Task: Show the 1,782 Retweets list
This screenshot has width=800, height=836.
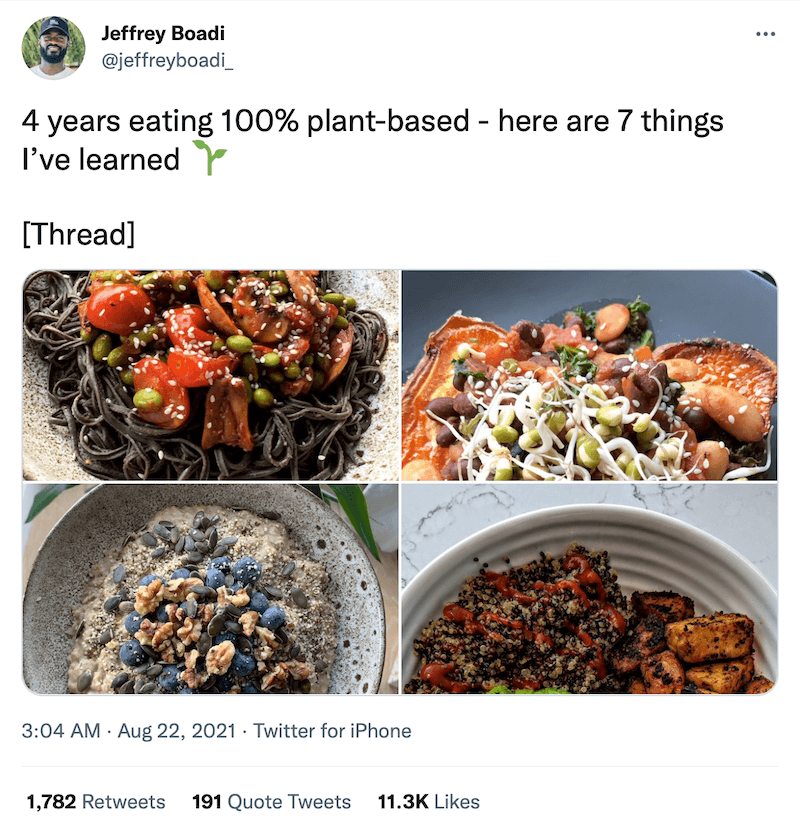Action: point(96,801)
